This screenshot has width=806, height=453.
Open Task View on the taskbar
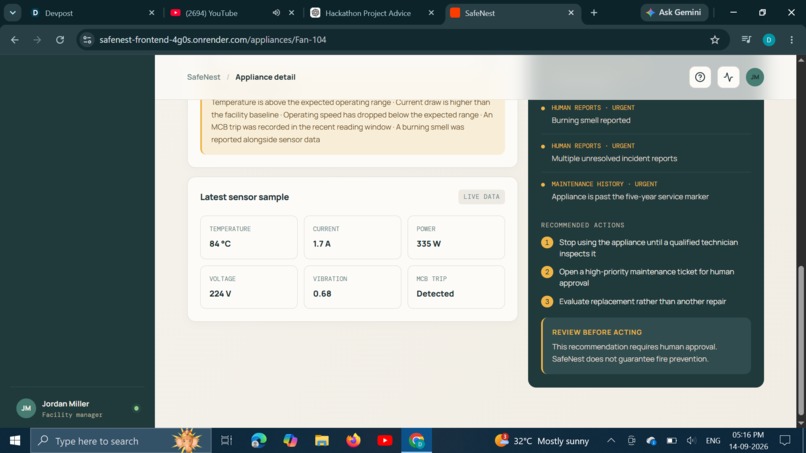226,441
